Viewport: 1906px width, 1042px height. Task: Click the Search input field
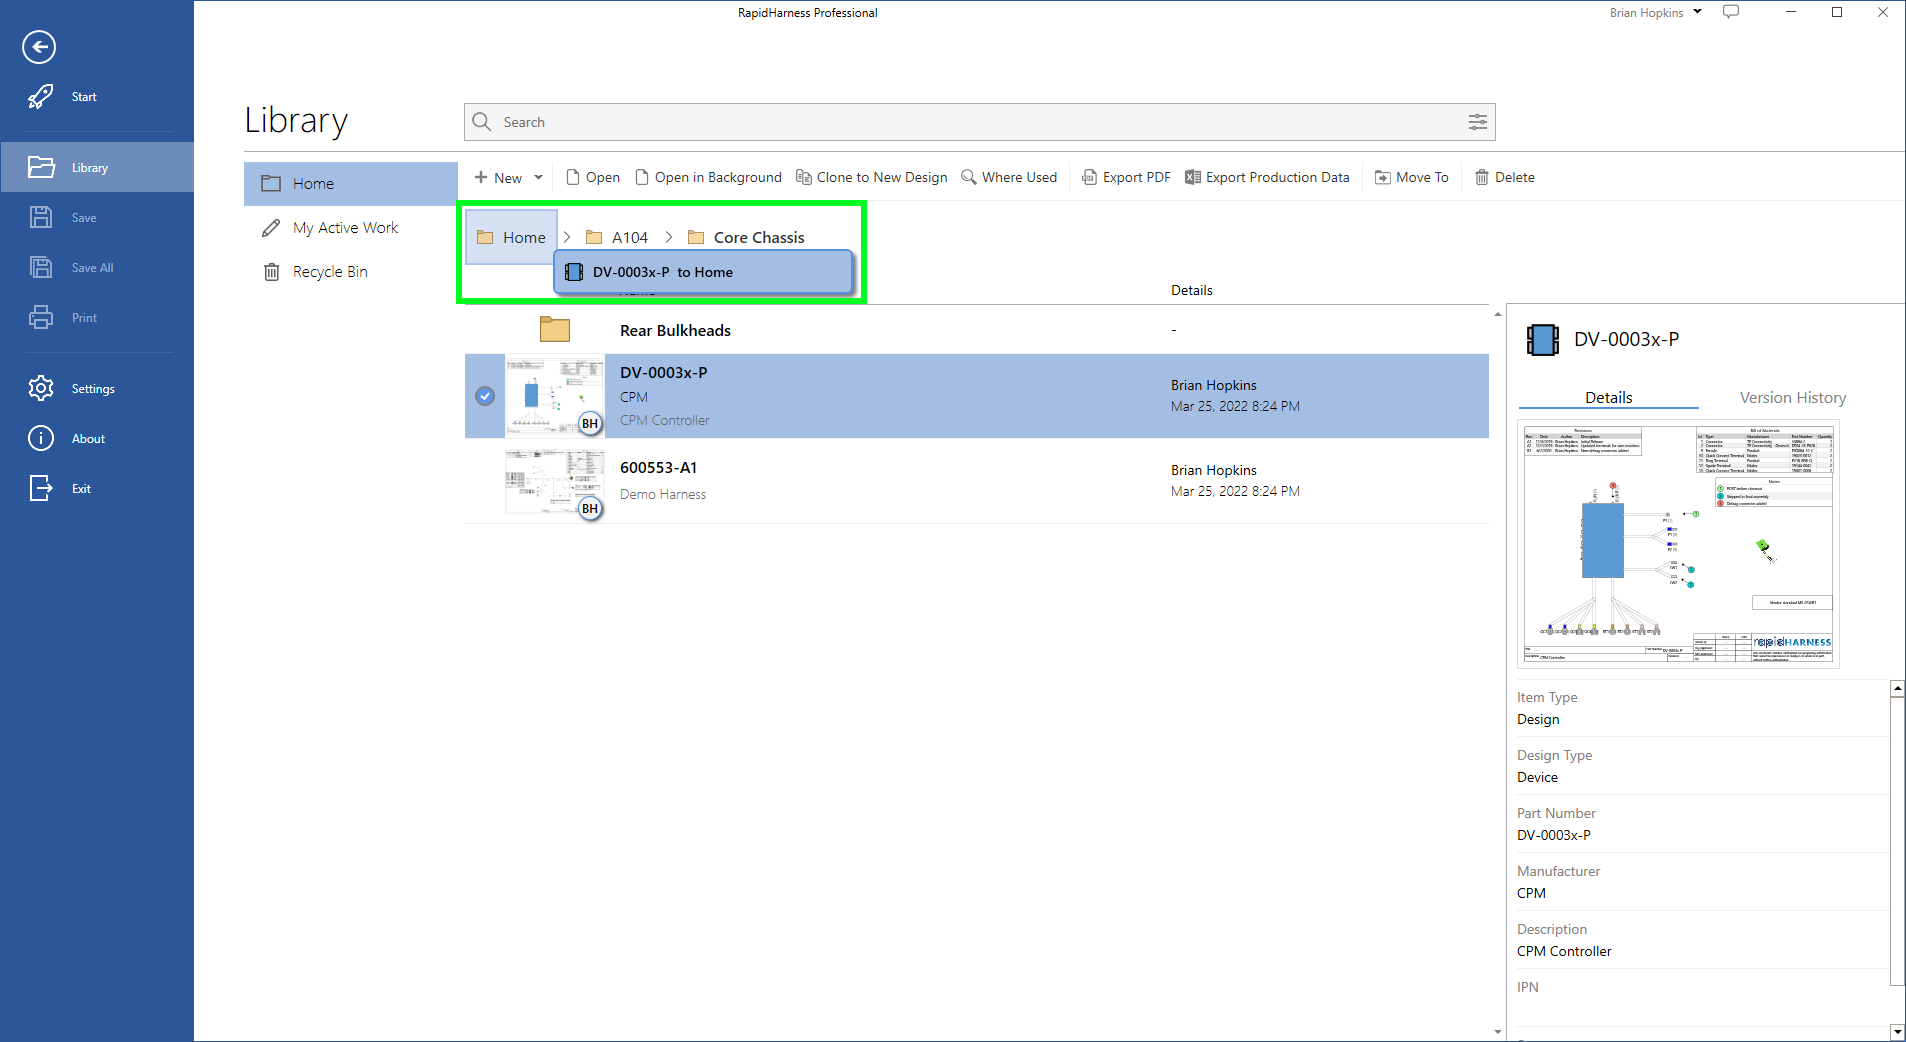(980, 122)
